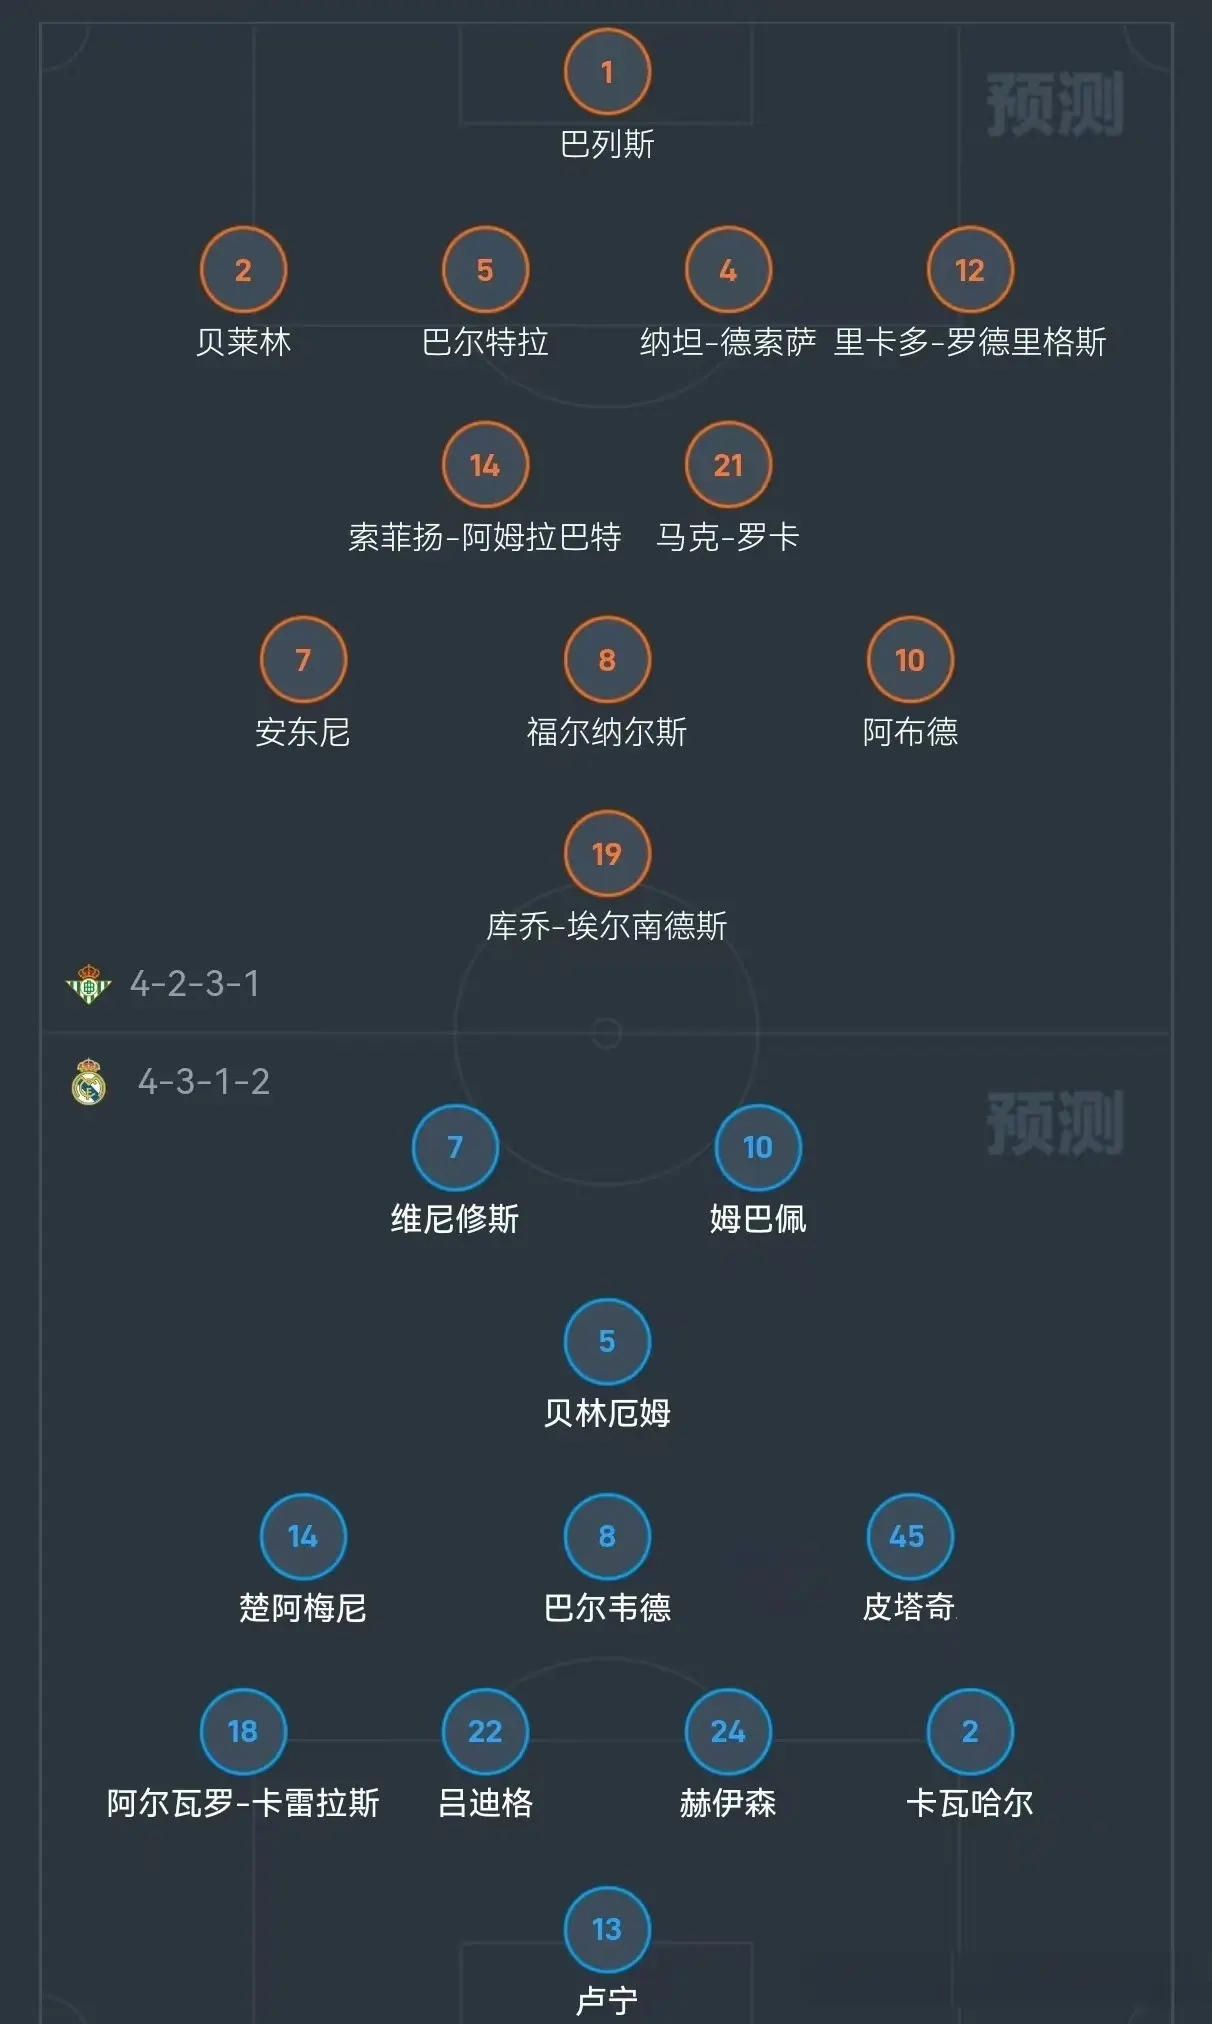Tap goalkeeper number 13 卢宁 badge

607,1929
